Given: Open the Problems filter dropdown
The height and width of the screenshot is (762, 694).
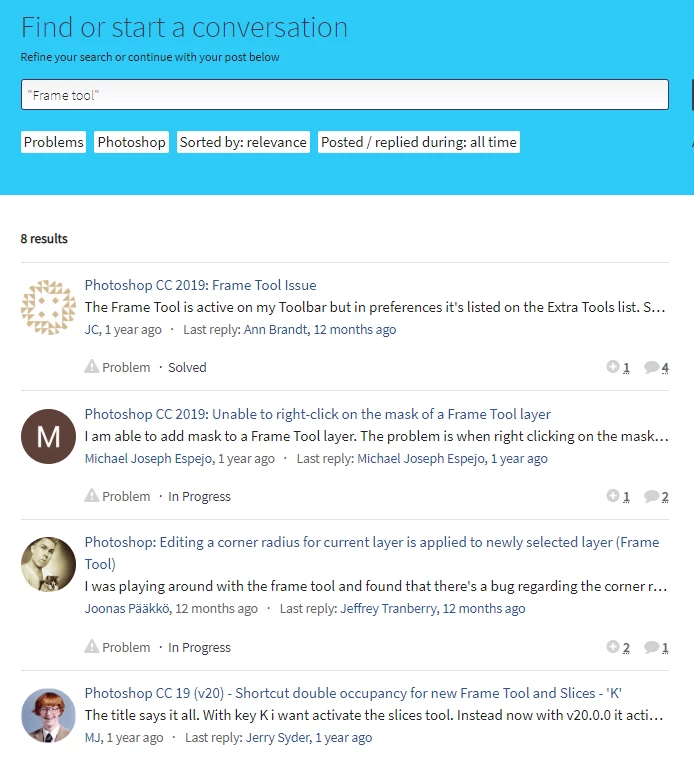Looking at the screenshot, I should pos(53,142).
